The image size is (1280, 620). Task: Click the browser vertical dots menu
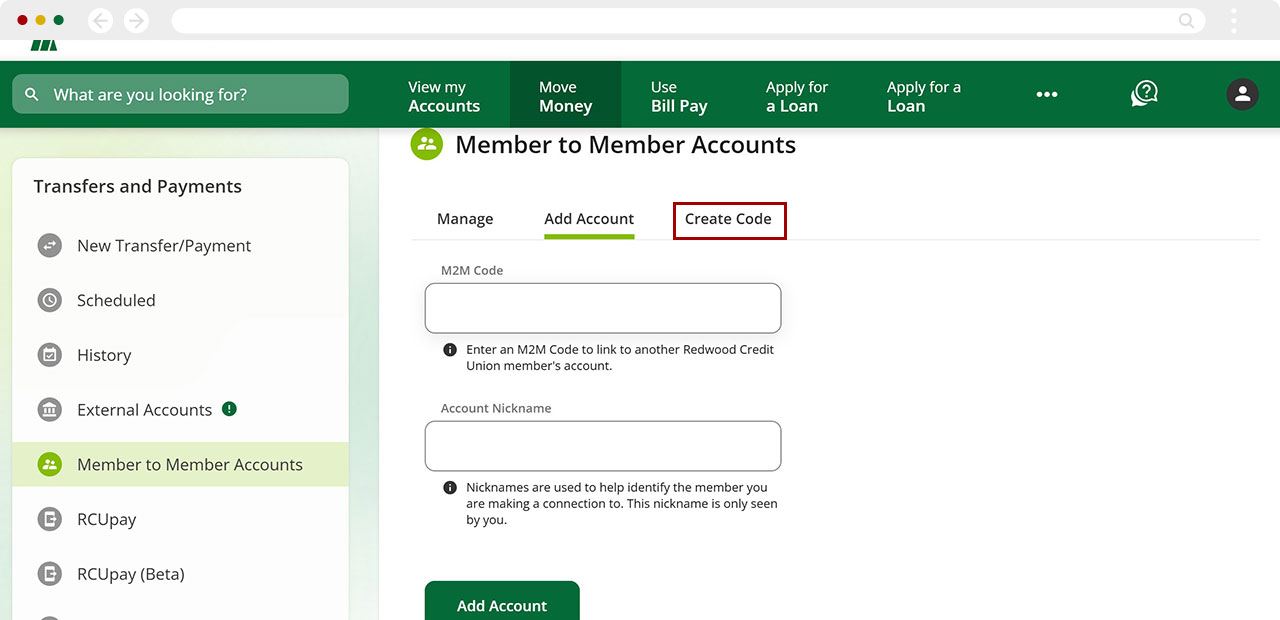click(x=1234, y=20)
